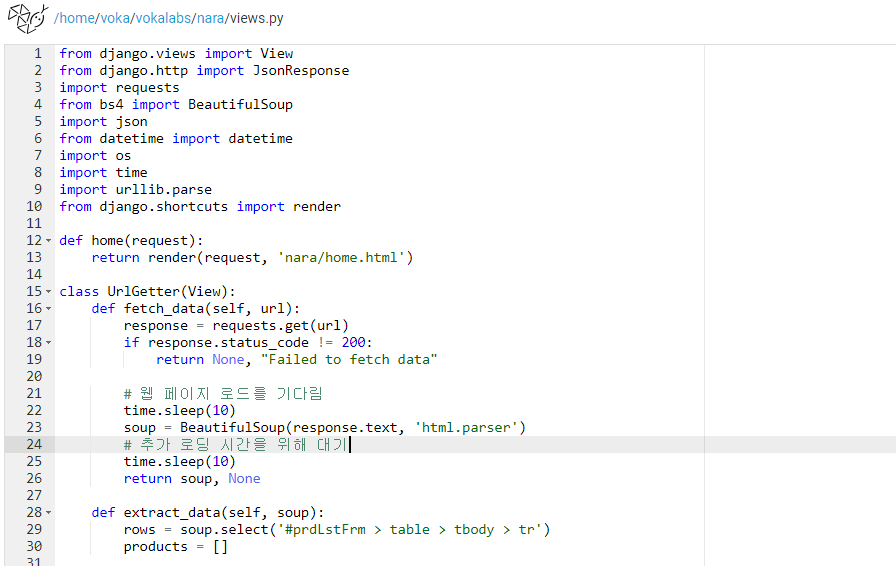The height and width of the screenshot is (566, 896).
Task: Click 'urllib.parse' on line 9
Action: pos(163,190)
